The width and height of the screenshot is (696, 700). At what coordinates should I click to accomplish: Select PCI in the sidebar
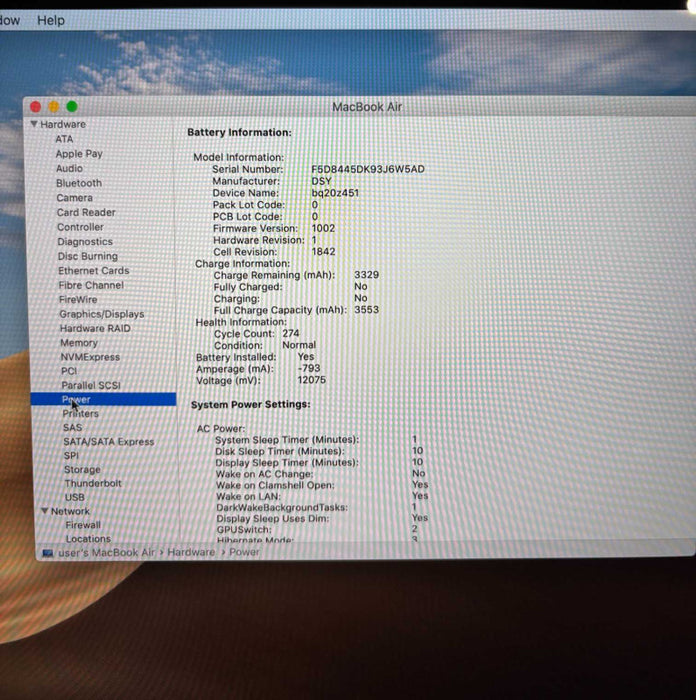[69, 371]
